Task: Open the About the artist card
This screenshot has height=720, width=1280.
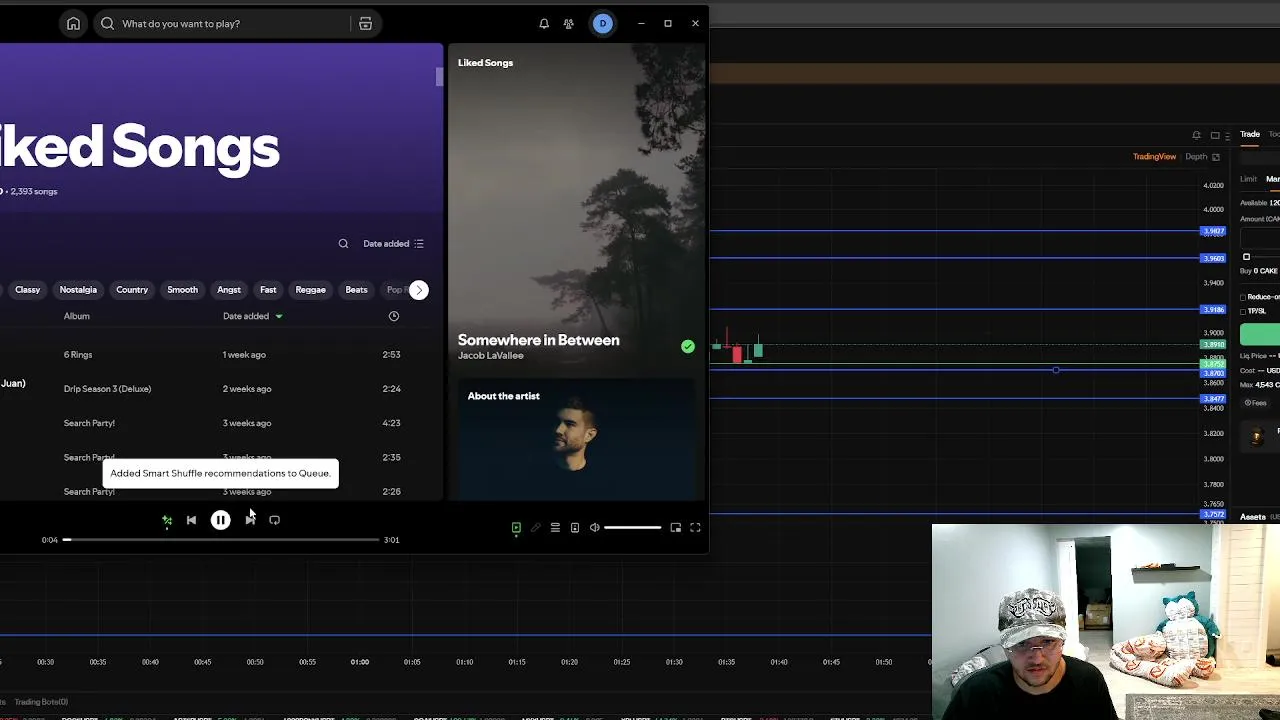Action: click(577, 437)
